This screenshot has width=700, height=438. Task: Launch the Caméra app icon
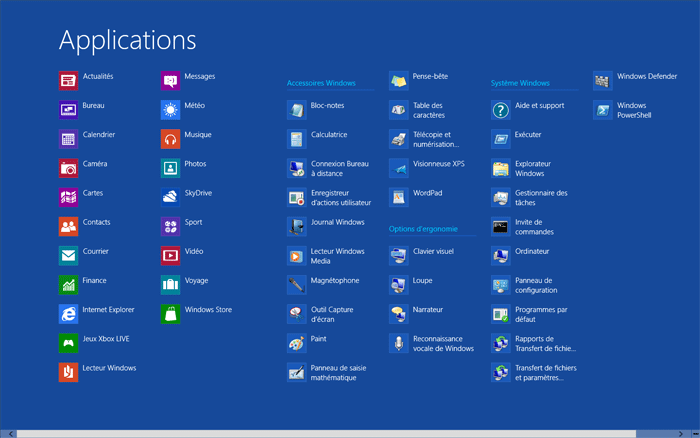coord(68,168)
